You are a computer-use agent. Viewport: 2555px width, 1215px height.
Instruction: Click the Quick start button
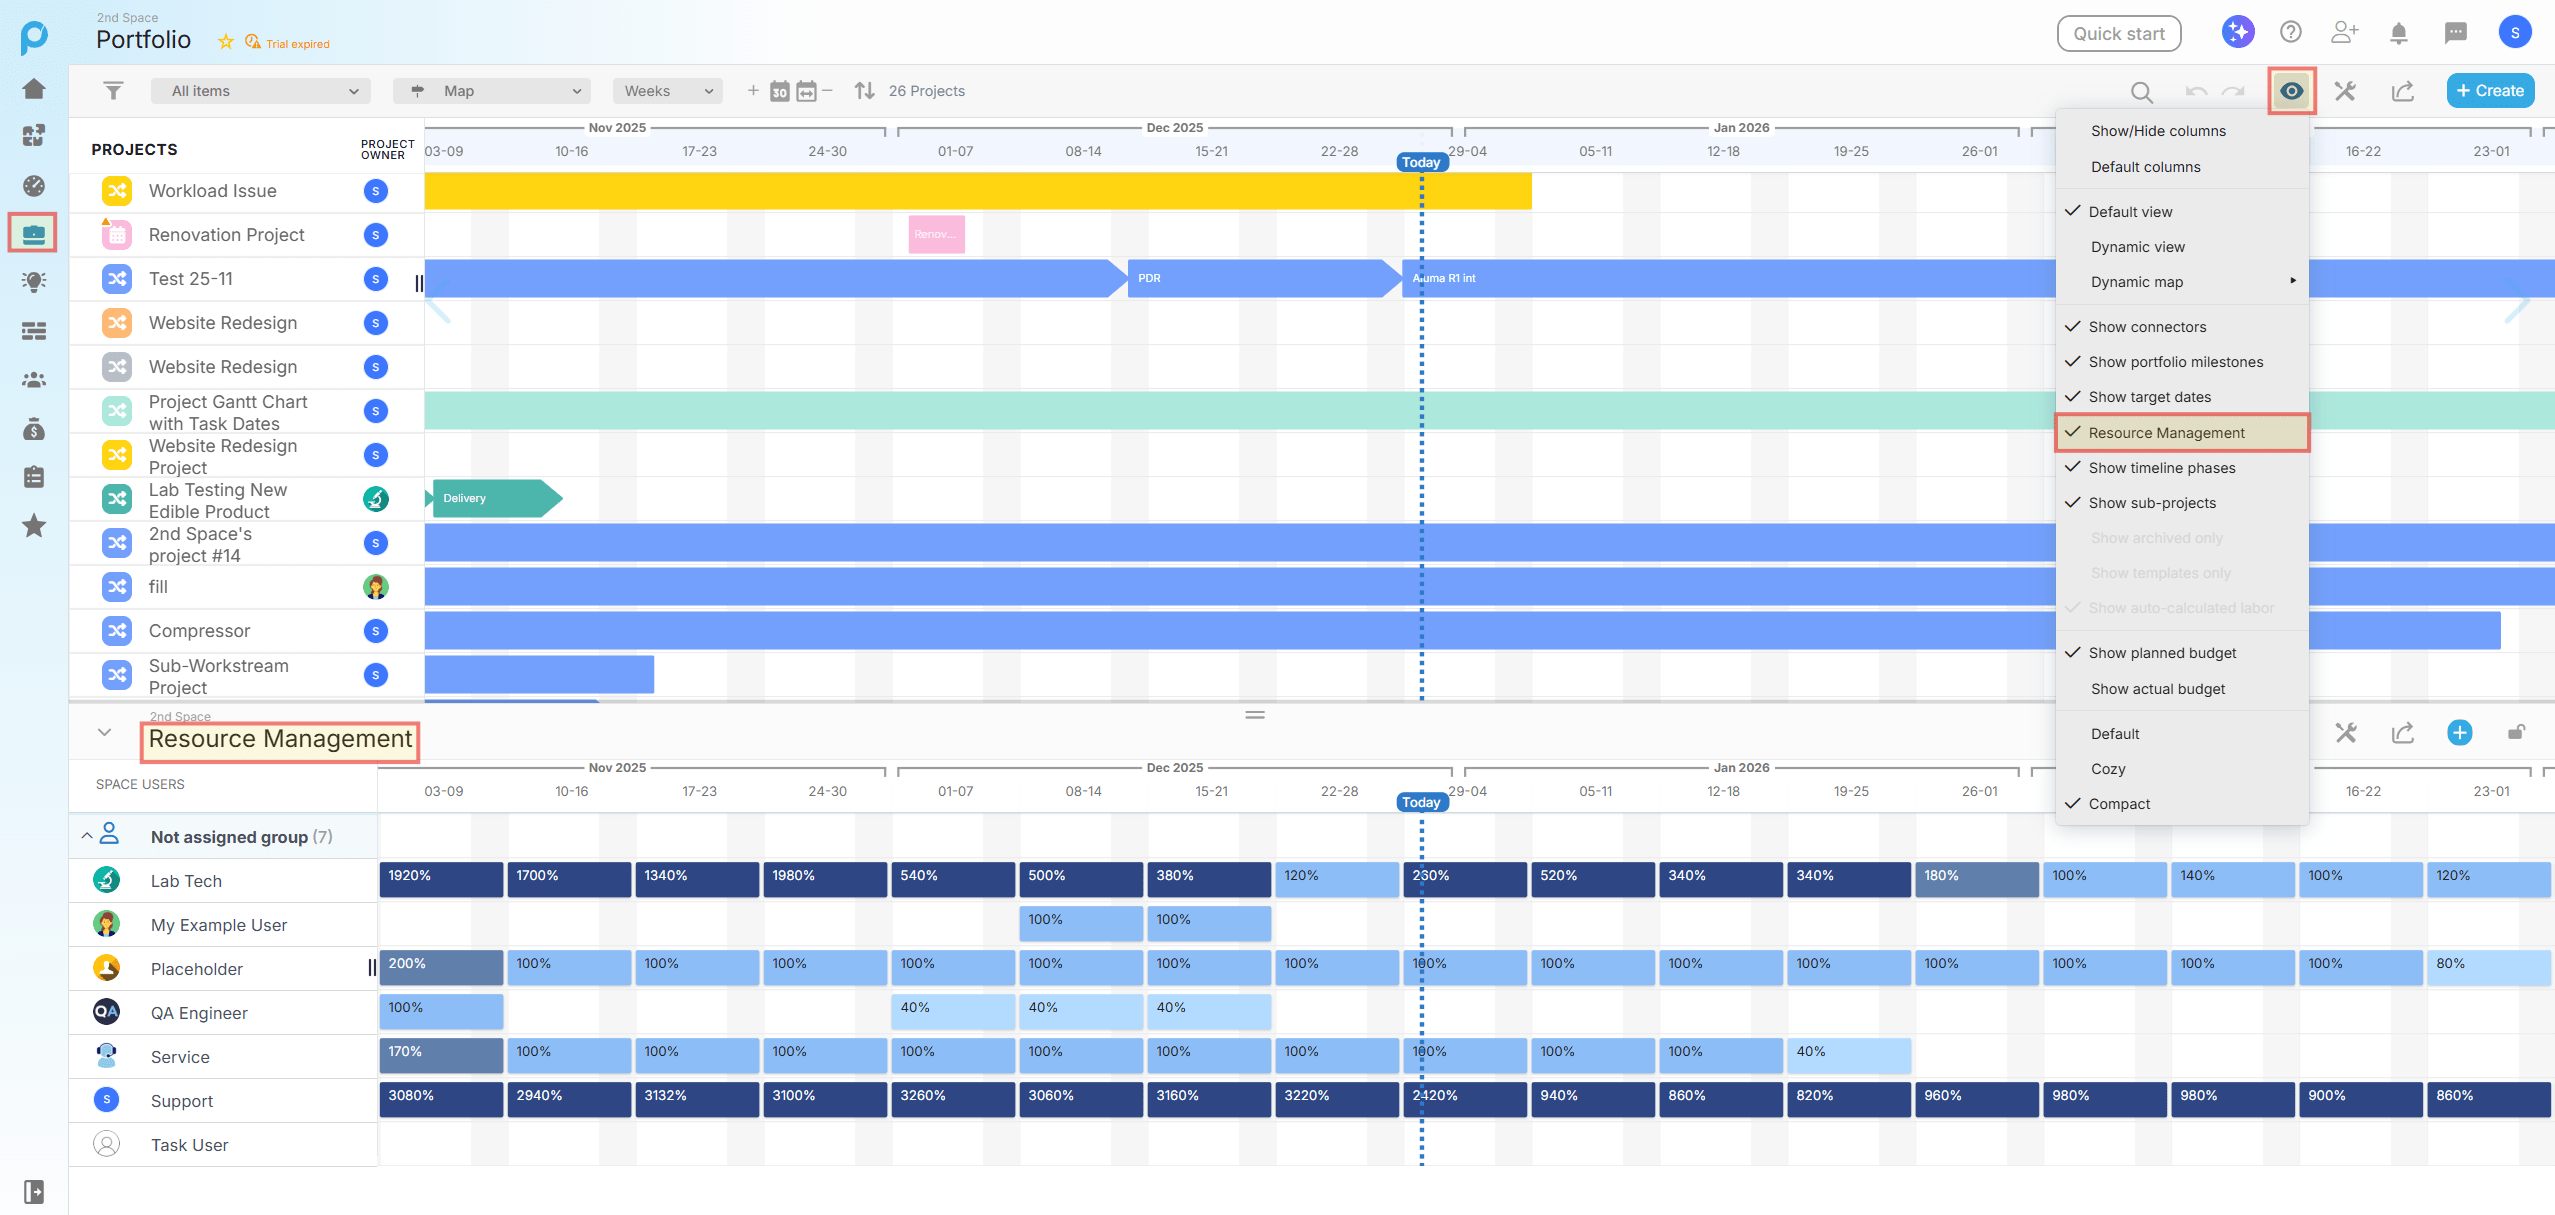2117,33
